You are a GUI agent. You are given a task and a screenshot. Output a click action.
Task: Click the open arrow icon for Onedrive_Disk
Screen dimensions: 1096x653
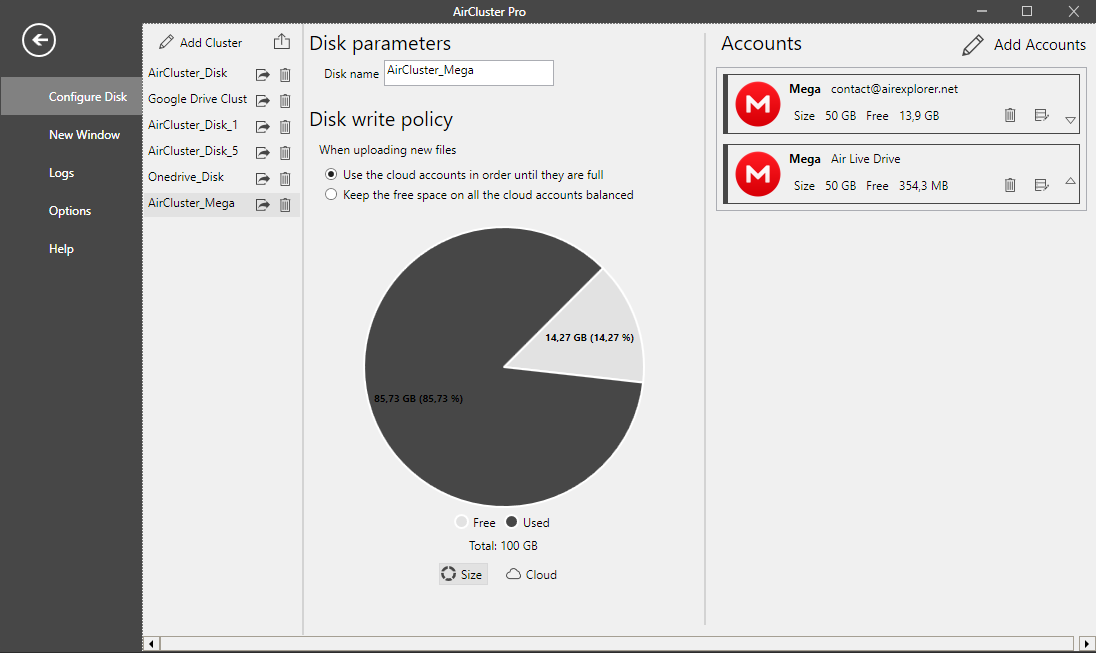coord(263,179)
